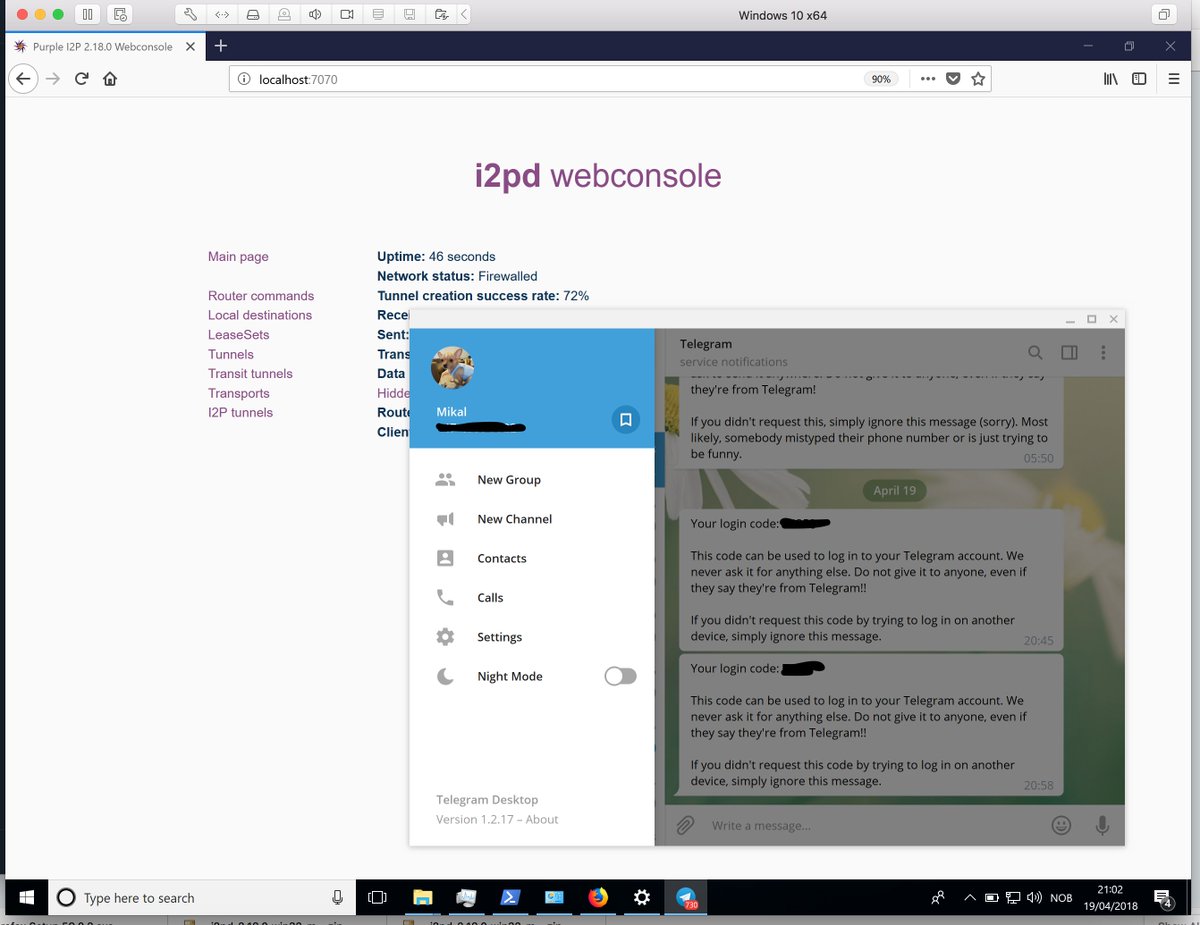The width and height of the screenshot is (1200, 925).
Task: Open Windows Start menu
Action: coord(27,897)
